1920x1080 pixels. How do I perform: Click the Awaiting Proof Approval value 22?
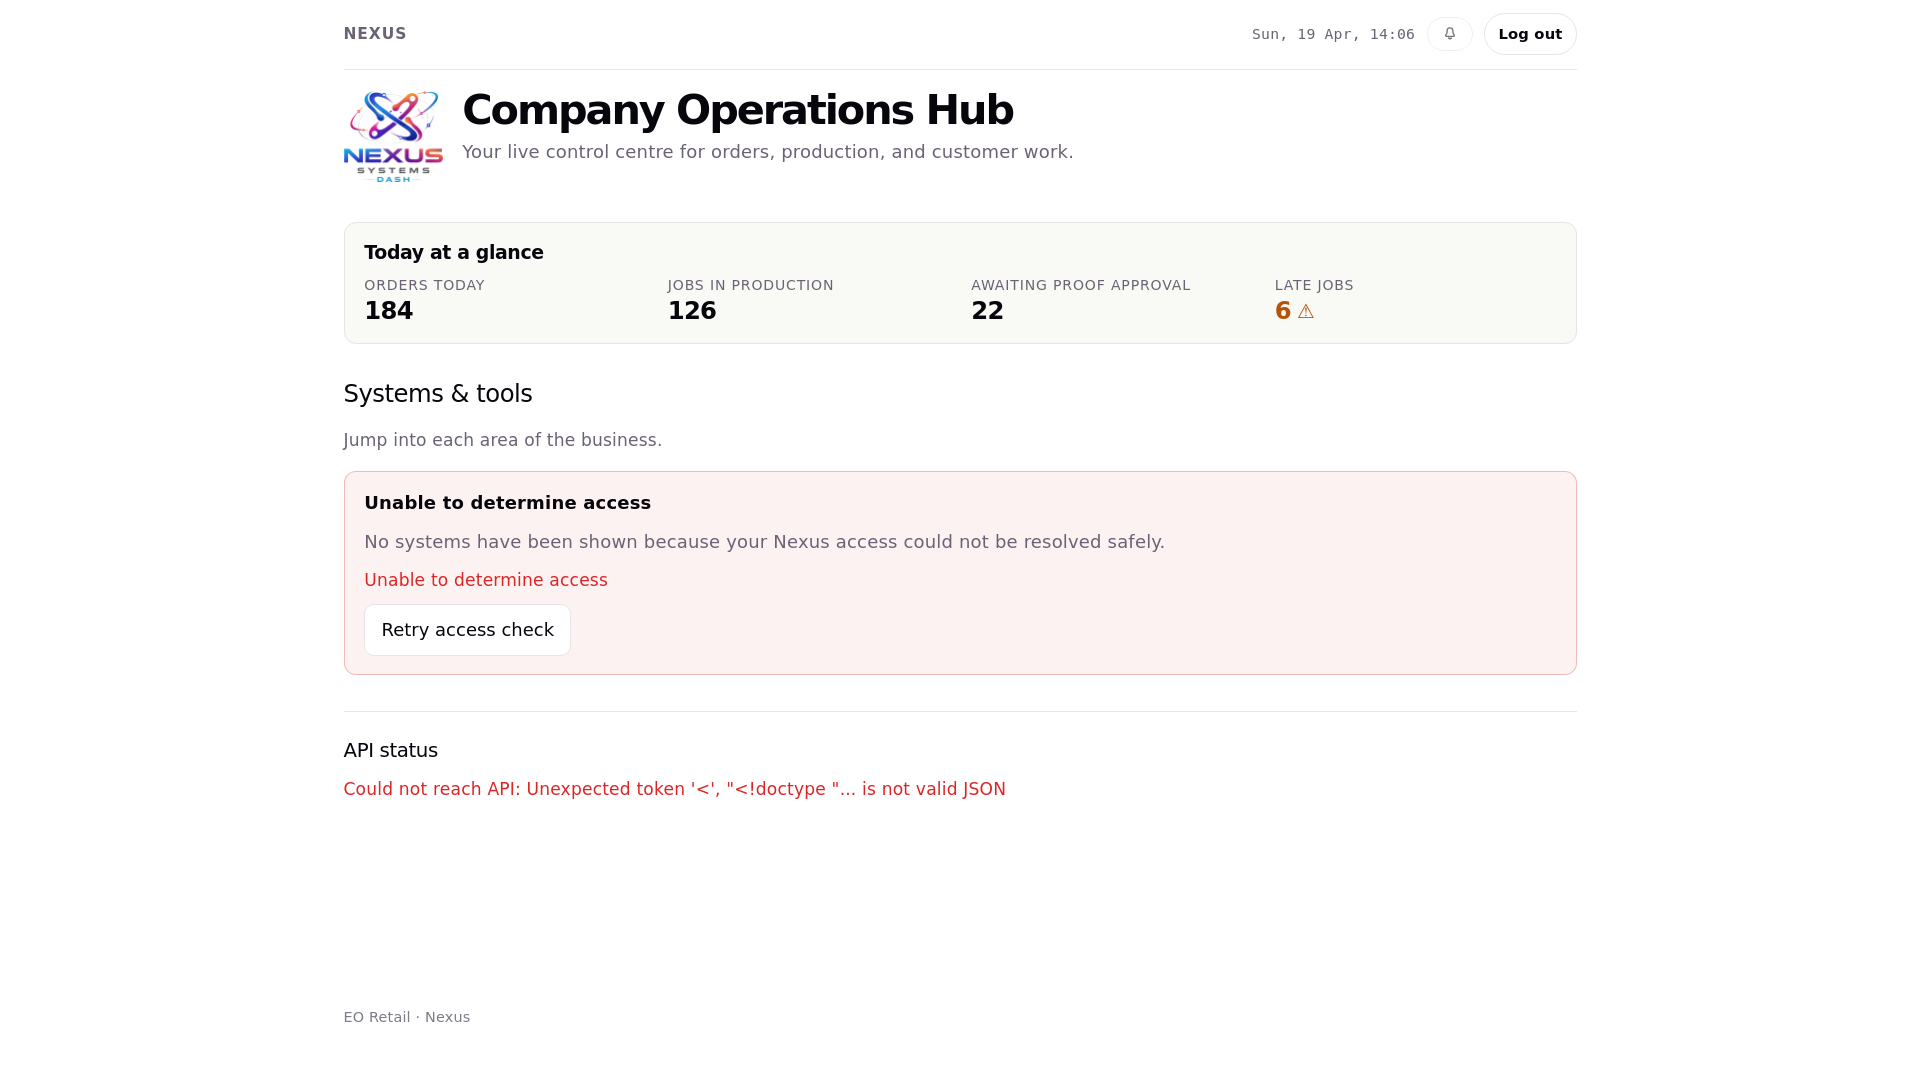[987, 311]
